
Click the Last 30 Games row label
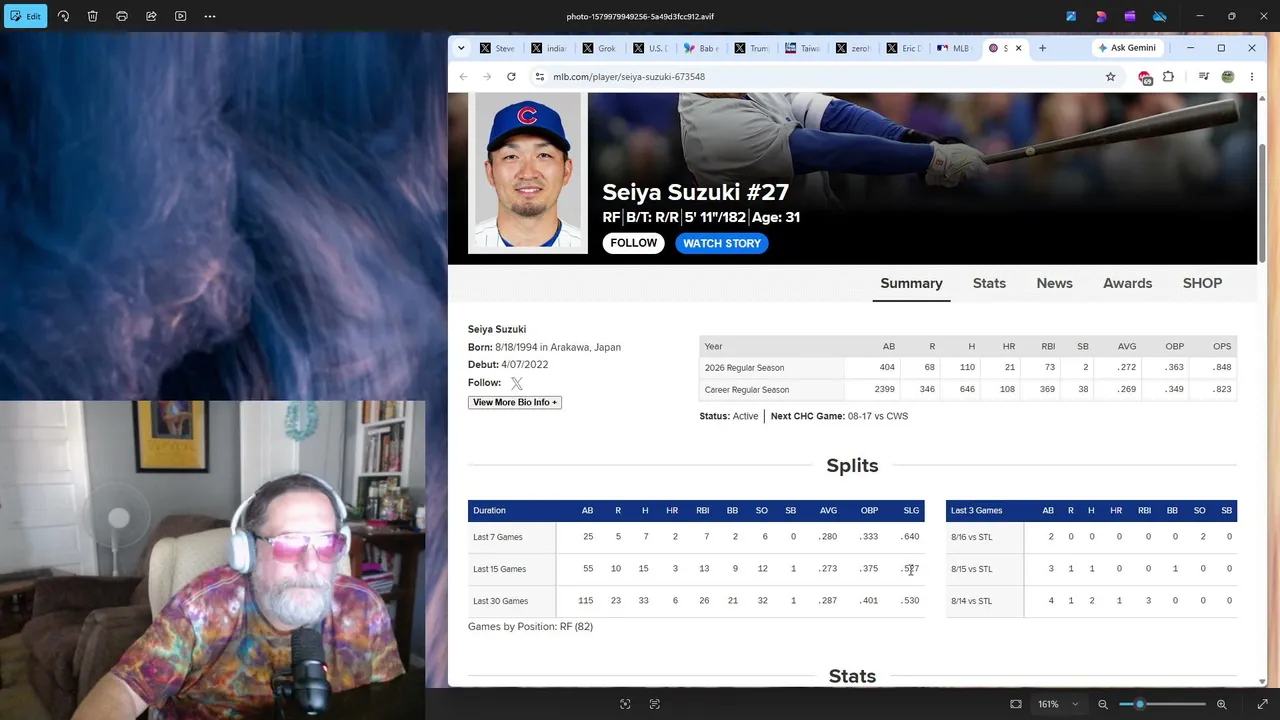click(500, 601)
